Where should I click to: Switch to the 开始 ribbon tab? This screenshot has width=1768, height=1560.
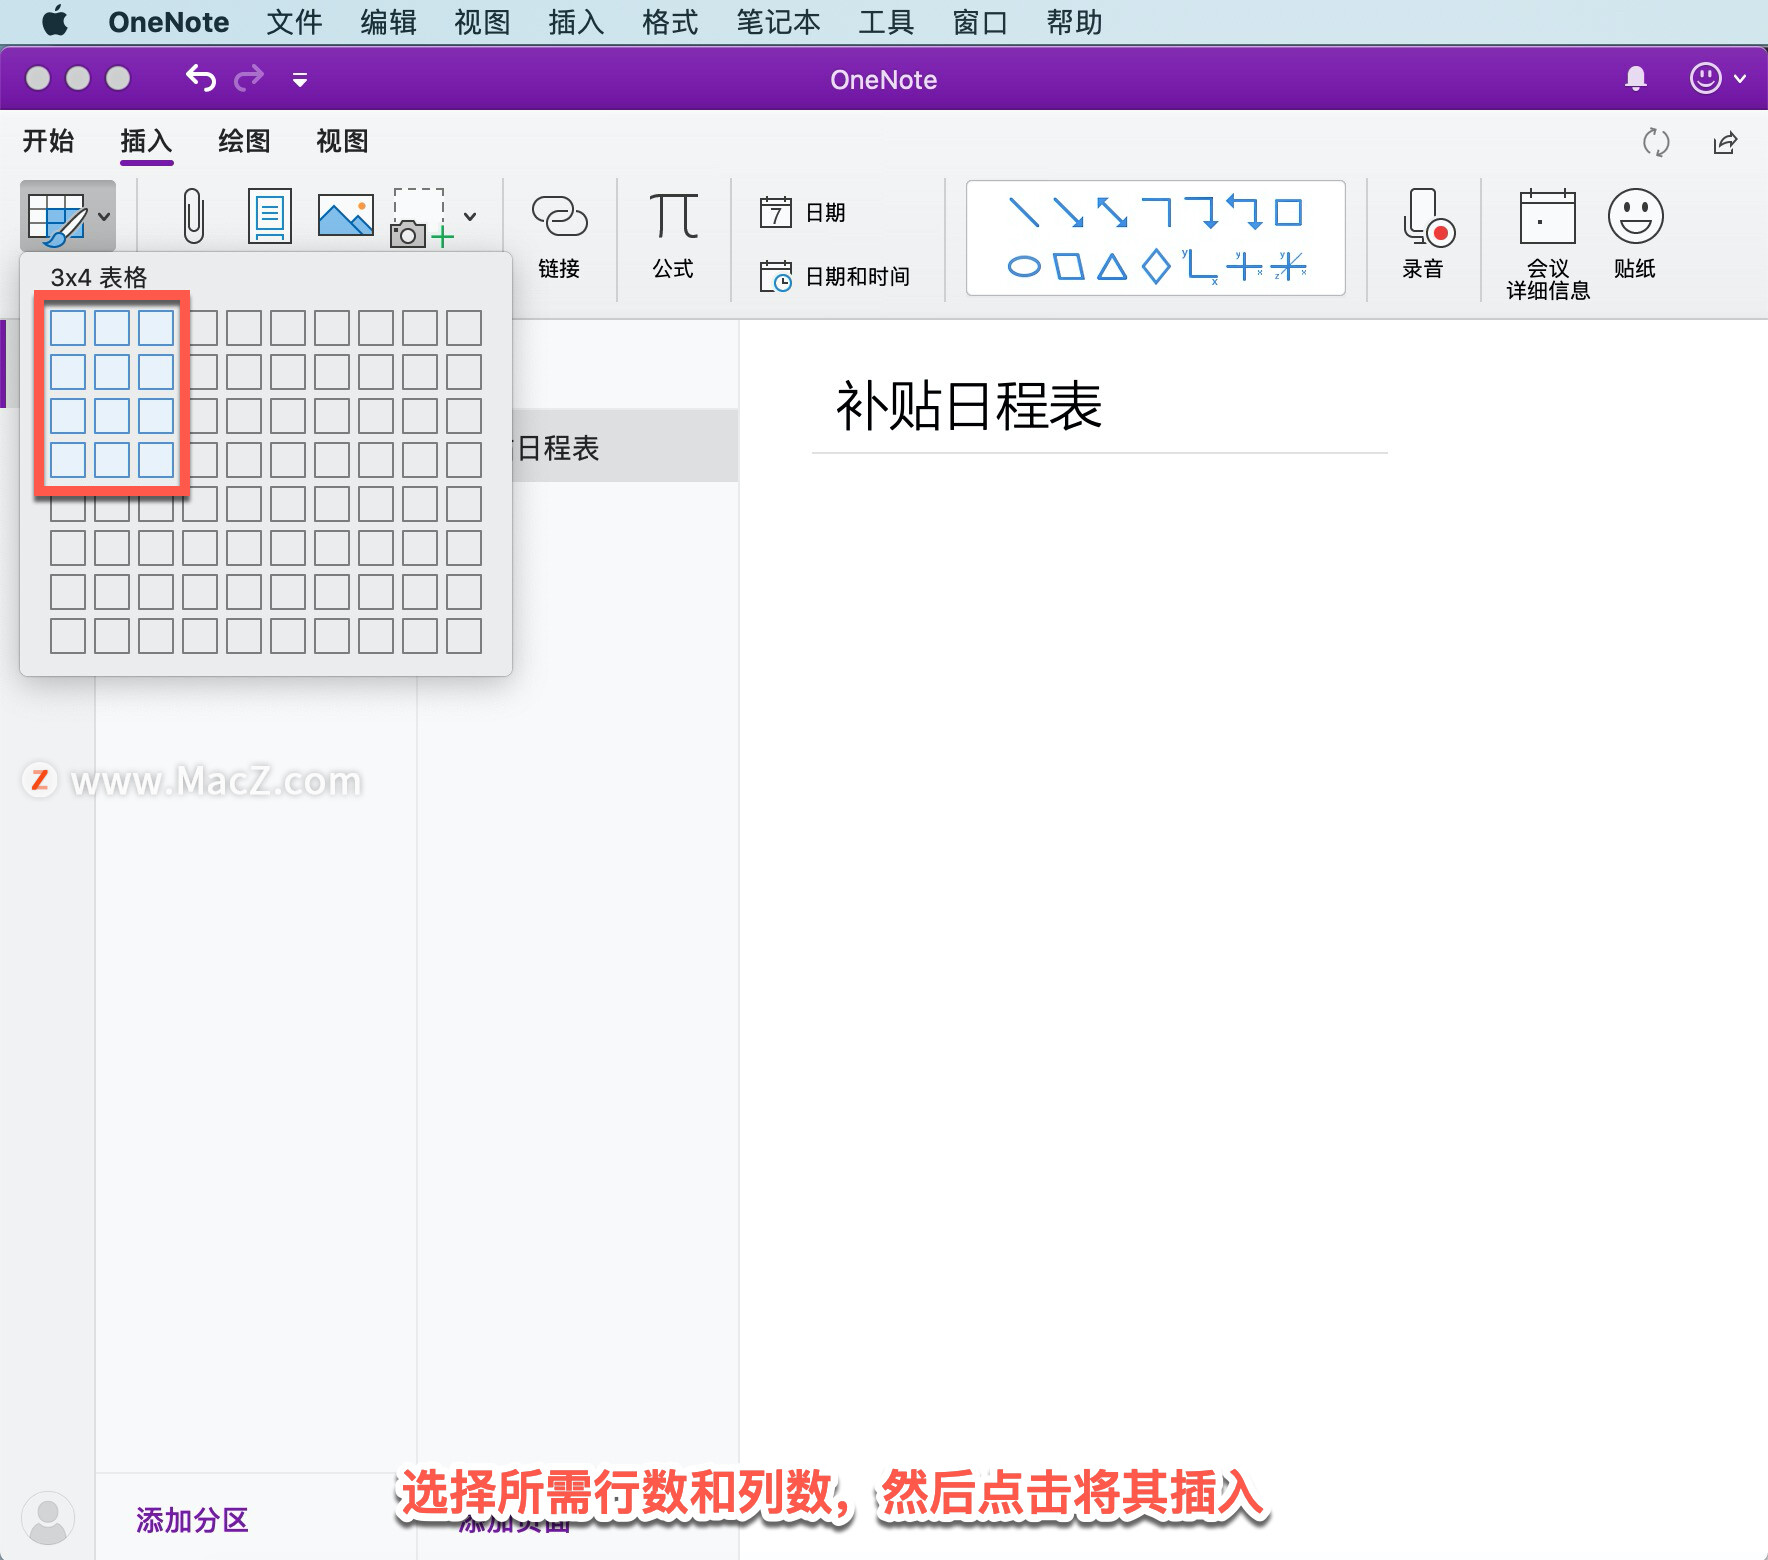click(48, 141)
